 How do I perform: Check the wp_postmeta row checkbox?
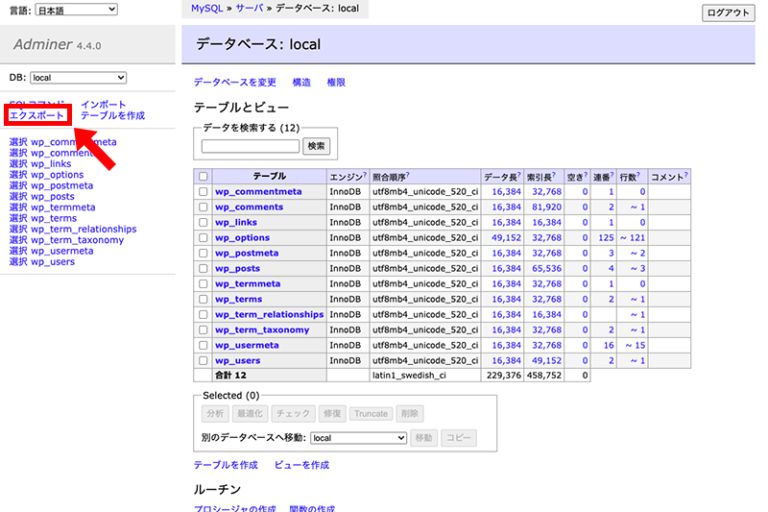tap(203, 253)
